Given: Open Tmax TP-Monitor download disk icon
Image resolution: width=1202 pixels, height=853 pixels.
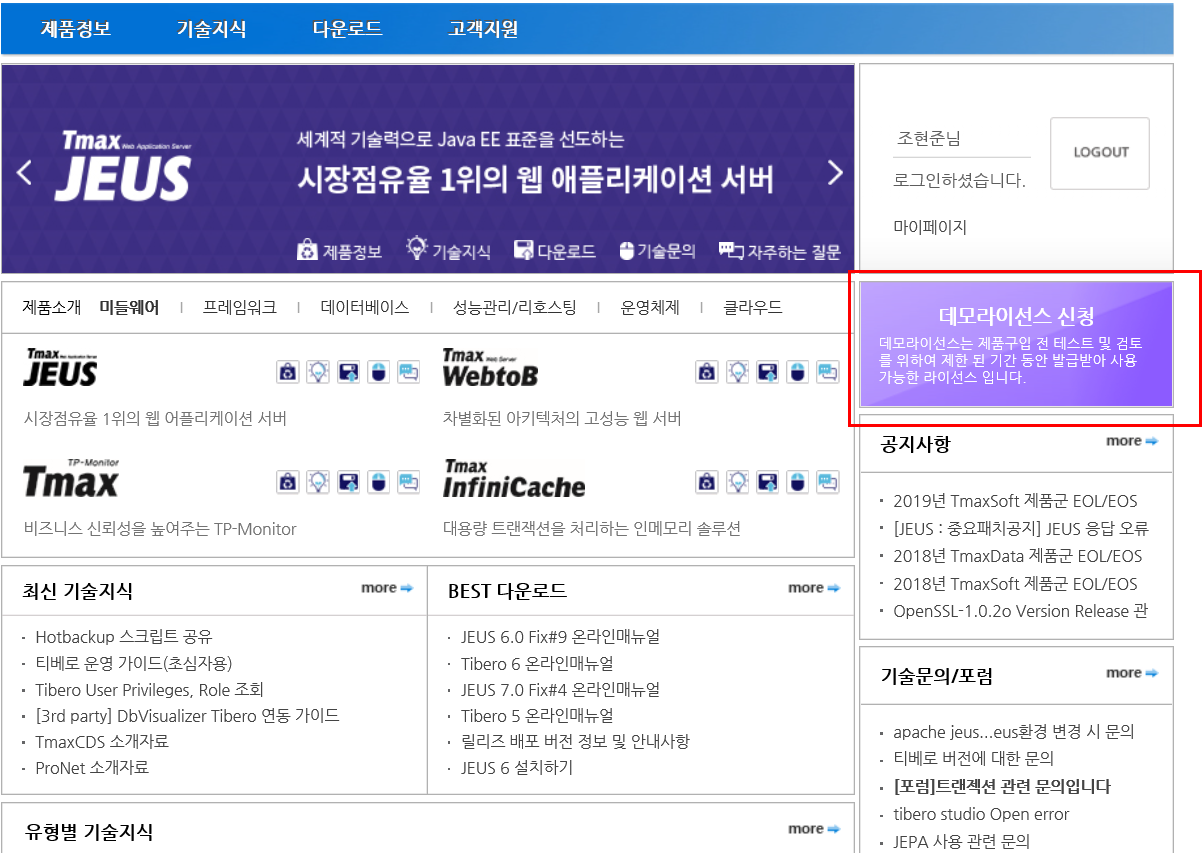Looking at the screenshot, I should 348,482.
